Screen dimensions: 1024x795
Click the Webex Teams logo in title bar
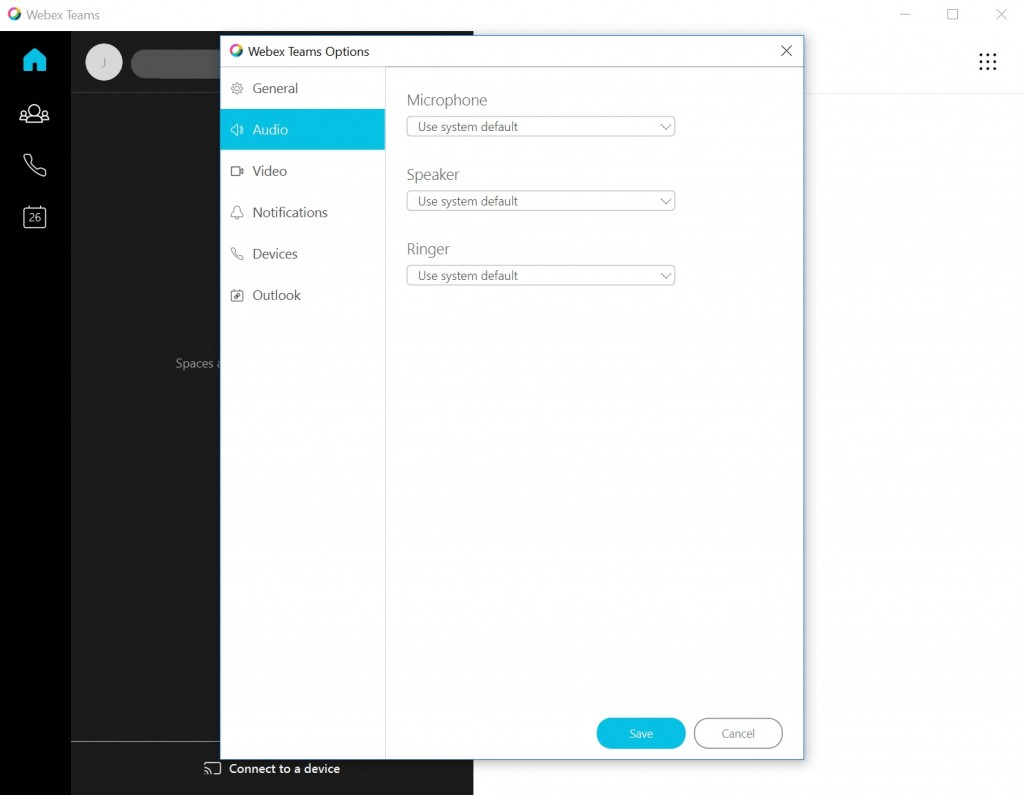14,14
